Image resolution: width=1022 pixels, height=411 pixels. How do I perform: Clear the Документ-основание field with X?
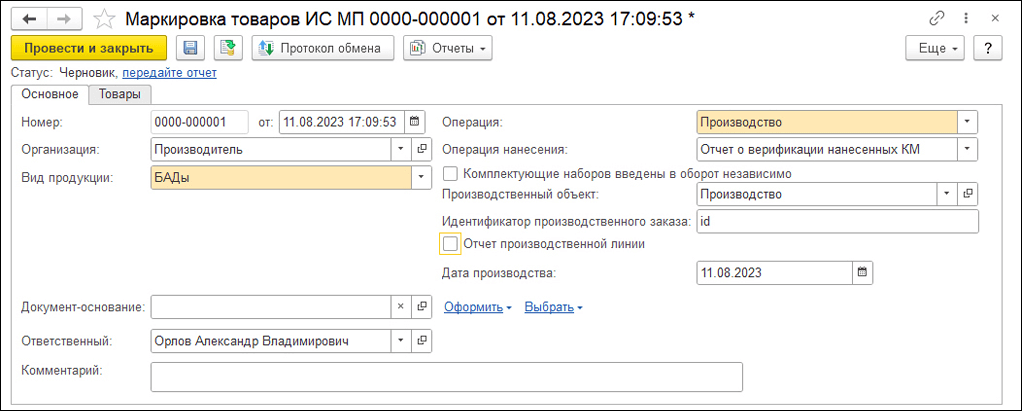click(x=400, y=307)
